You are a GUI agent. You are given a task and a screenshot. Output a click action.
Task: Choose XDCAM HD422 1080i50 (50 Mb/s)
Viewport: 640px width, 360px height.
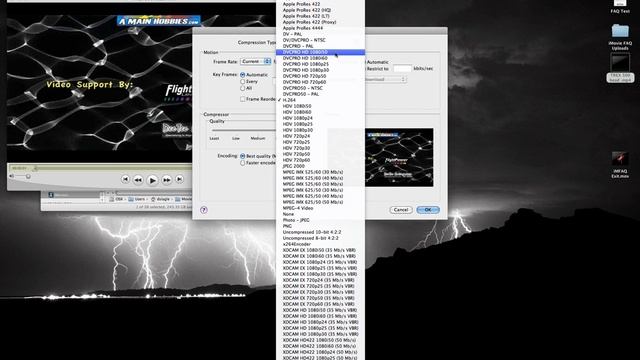tap(320, 340)
